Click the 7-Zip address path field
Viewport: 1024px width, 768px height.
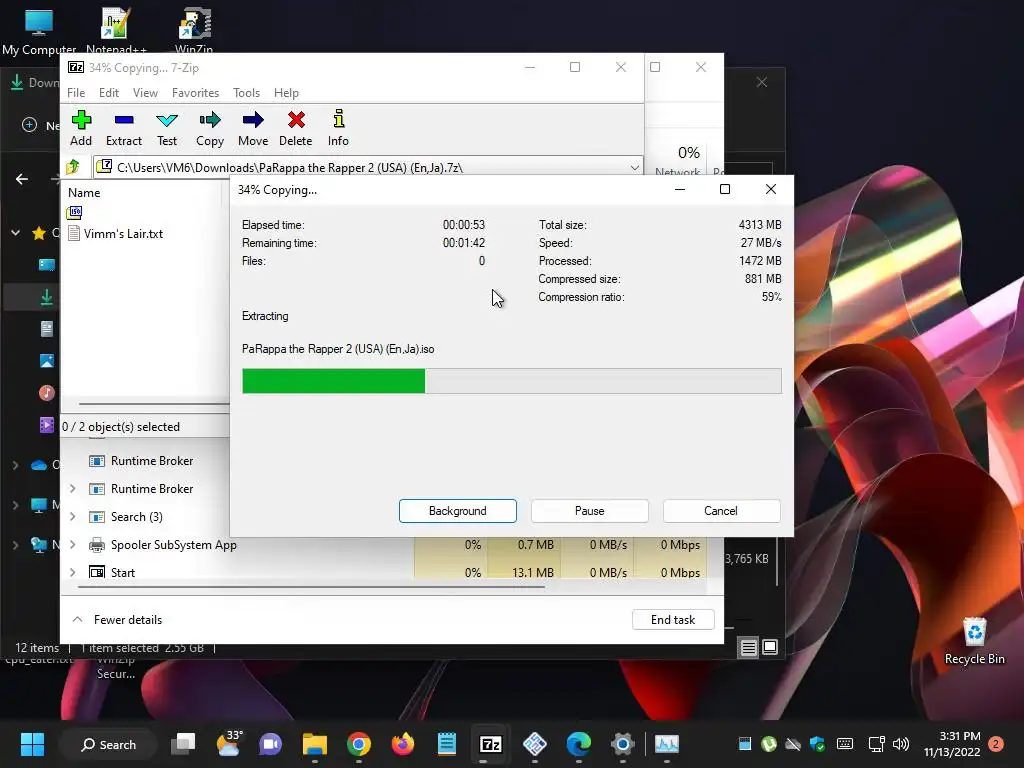[368, 168]
